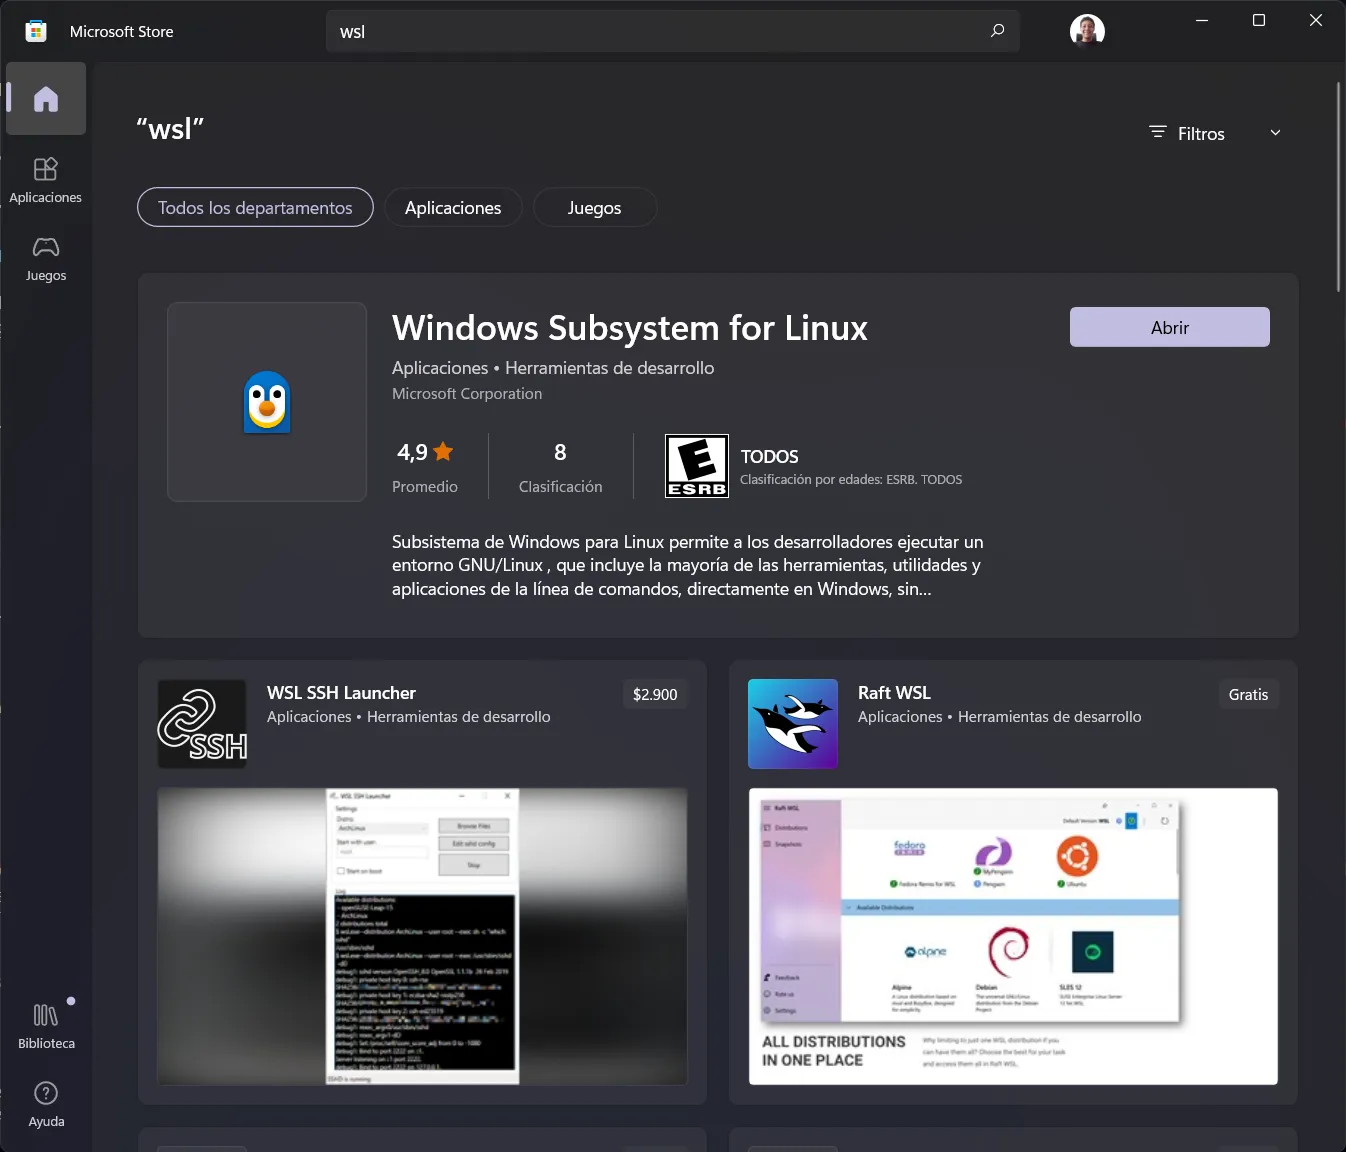Select Juegos filter pill

coord(595,207)
